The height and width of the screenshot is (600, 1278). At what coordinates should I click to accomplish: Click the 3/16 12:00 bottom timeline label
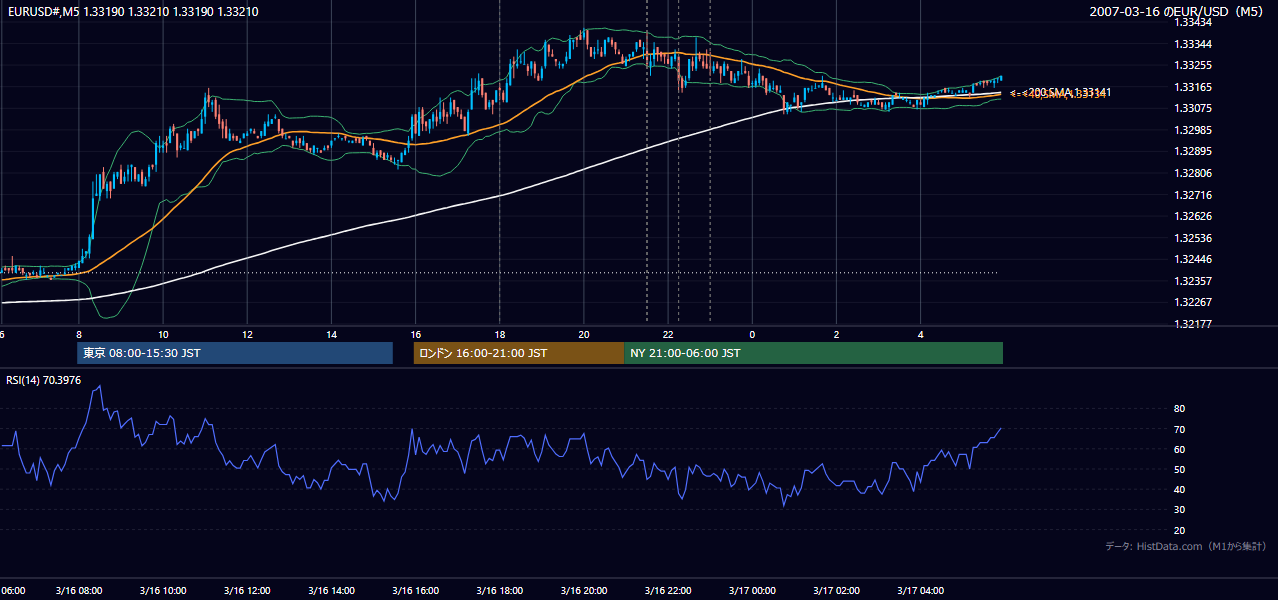246,590
